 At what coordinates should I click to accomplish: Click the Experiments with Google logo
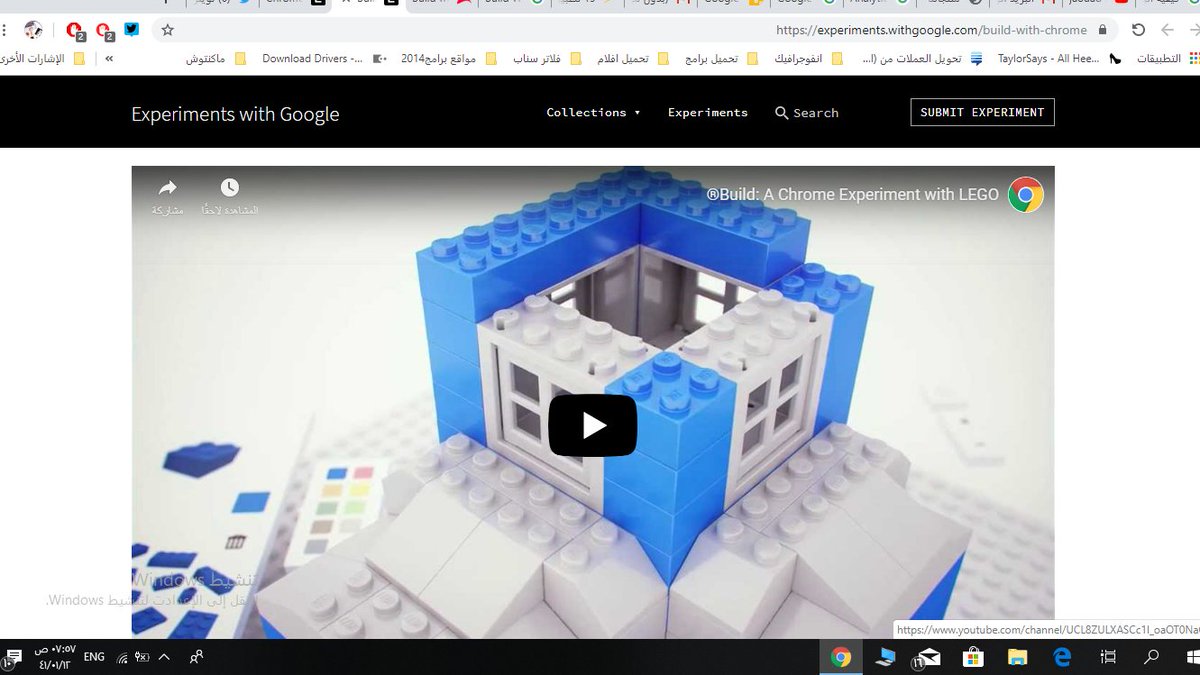(235, 114)
